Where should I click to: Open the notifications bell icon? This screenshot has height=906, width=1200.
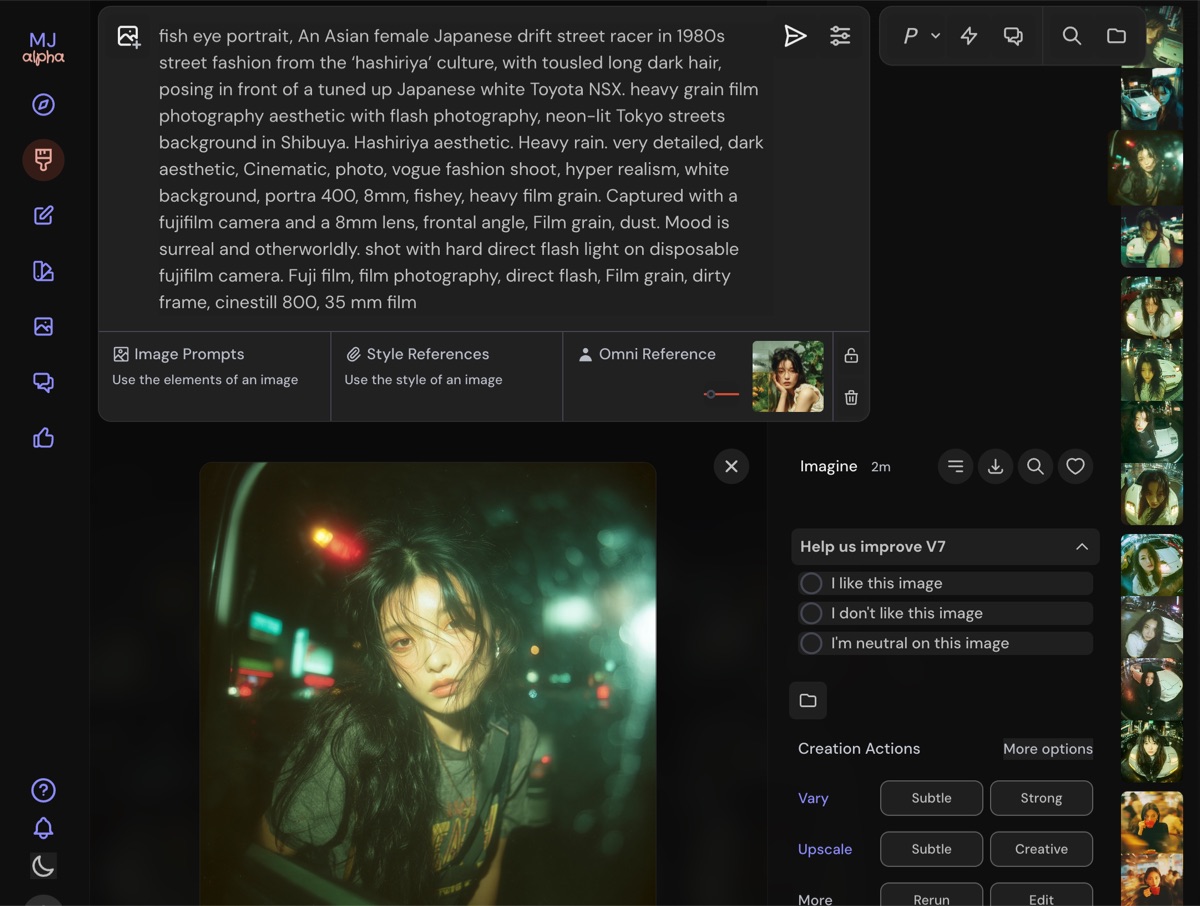pyautogui.click(x=43, y=828)
